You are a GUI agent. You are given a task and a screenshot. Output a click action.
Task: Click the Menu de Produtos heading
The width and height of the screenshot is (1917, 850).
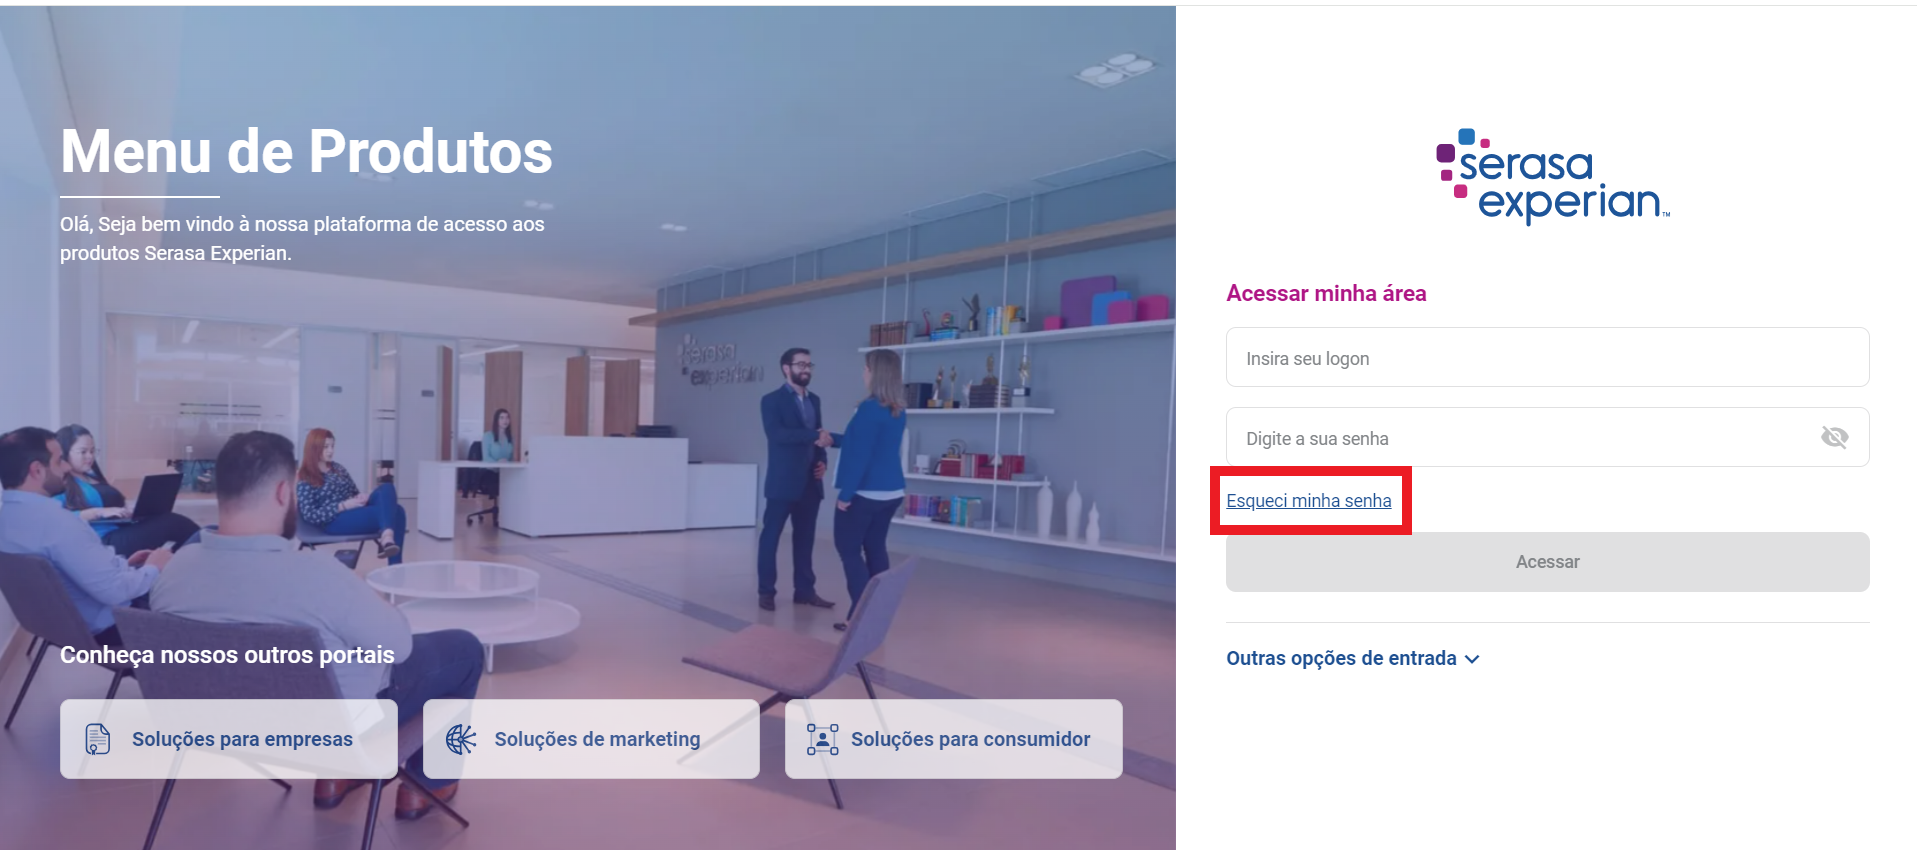pos(306,151)
